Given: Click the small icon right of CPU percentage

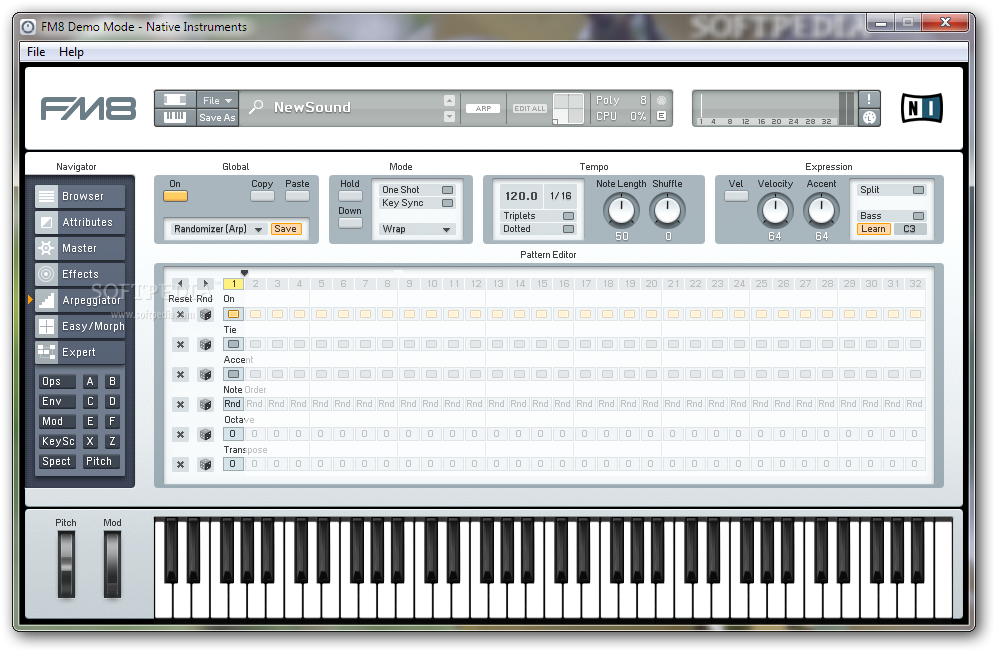Looking at the screenshot, I should click(661, 116).
